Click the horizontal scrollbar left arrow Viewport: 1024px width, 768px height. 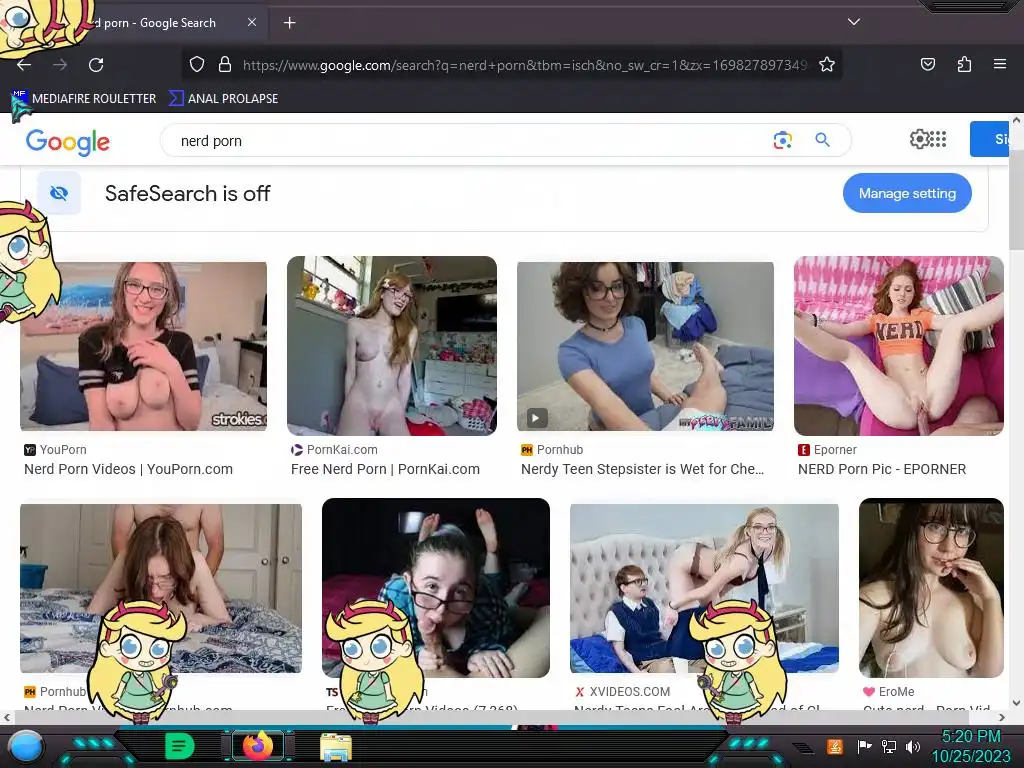(7, 717)
